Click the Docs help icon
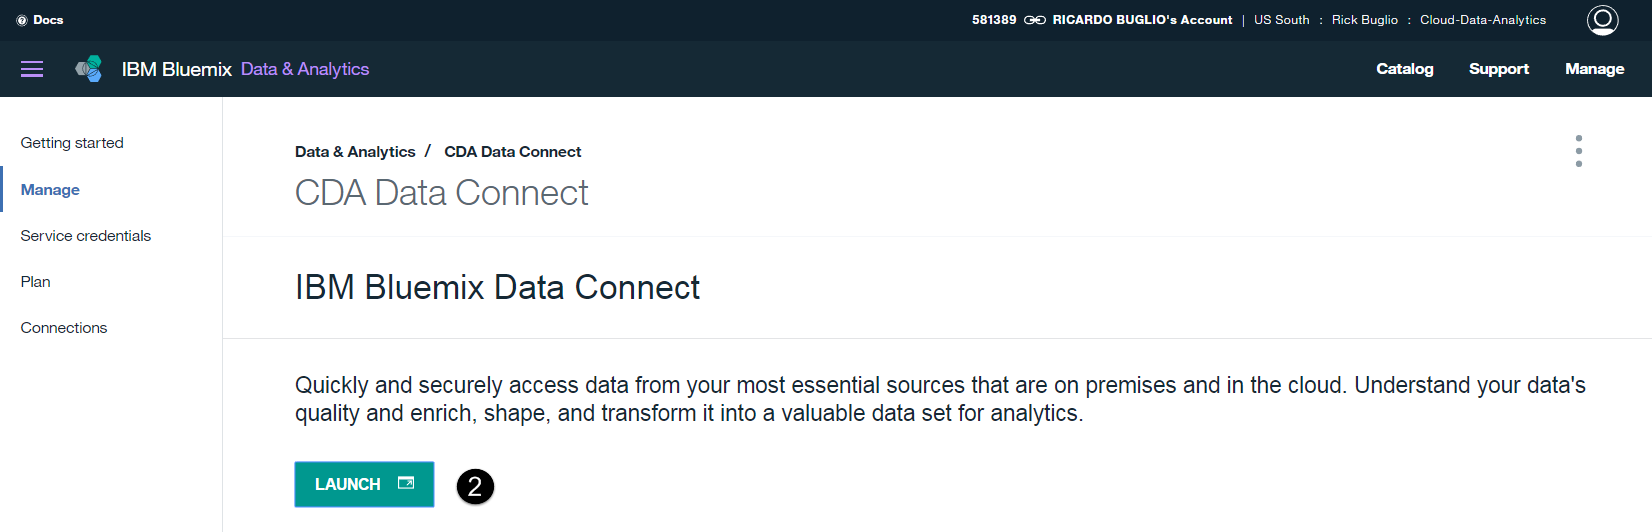 pyautogui.click(x=22, y=20)
